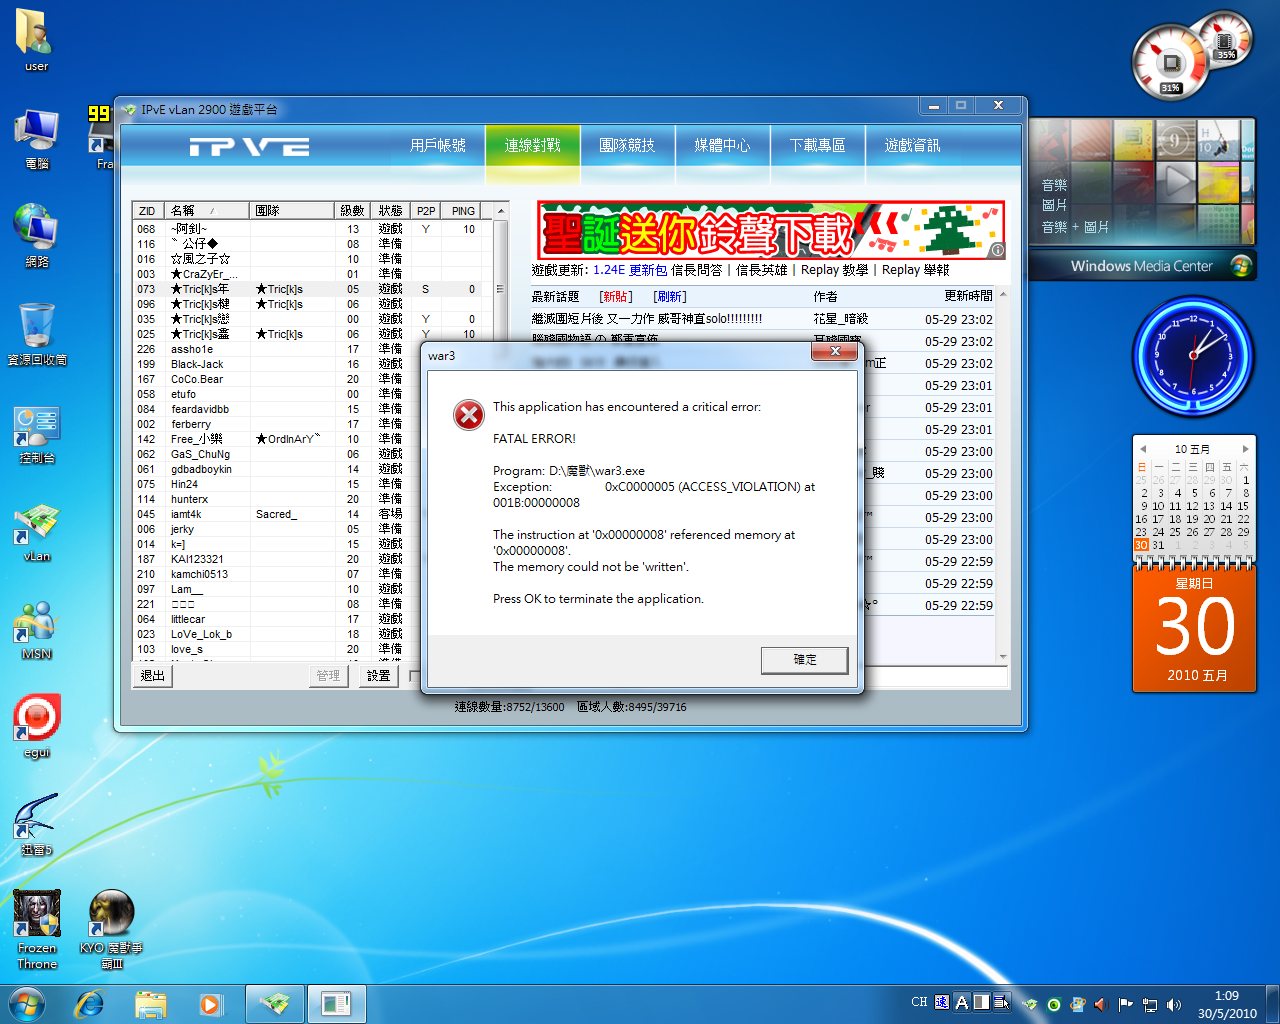
Task: Open the 下載專區 tab
Action: (x=817, y=146)
